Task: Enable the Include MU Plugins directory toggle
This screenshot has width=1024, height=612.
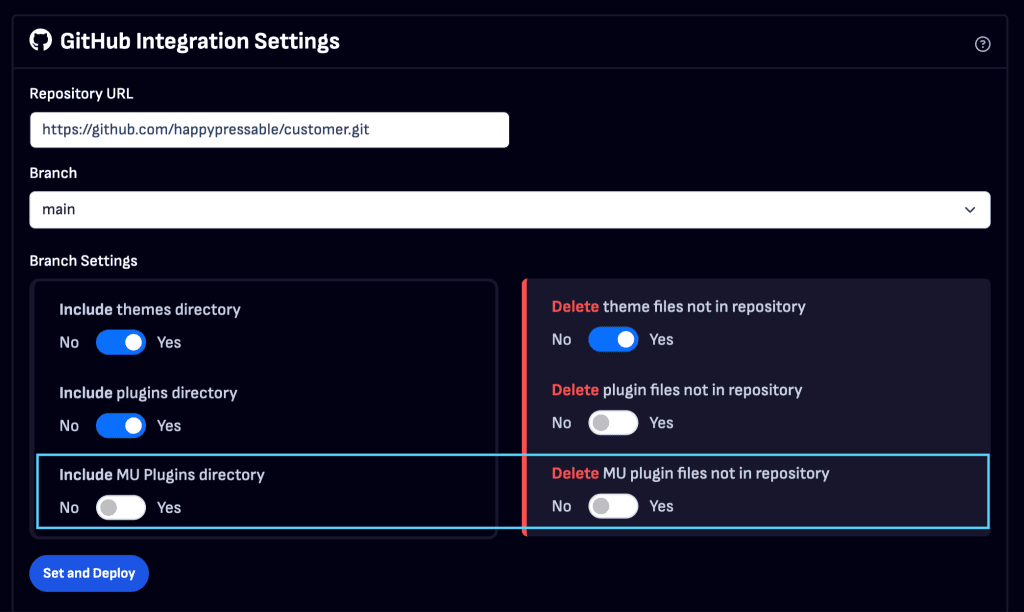Action: (x=120, y=507)
